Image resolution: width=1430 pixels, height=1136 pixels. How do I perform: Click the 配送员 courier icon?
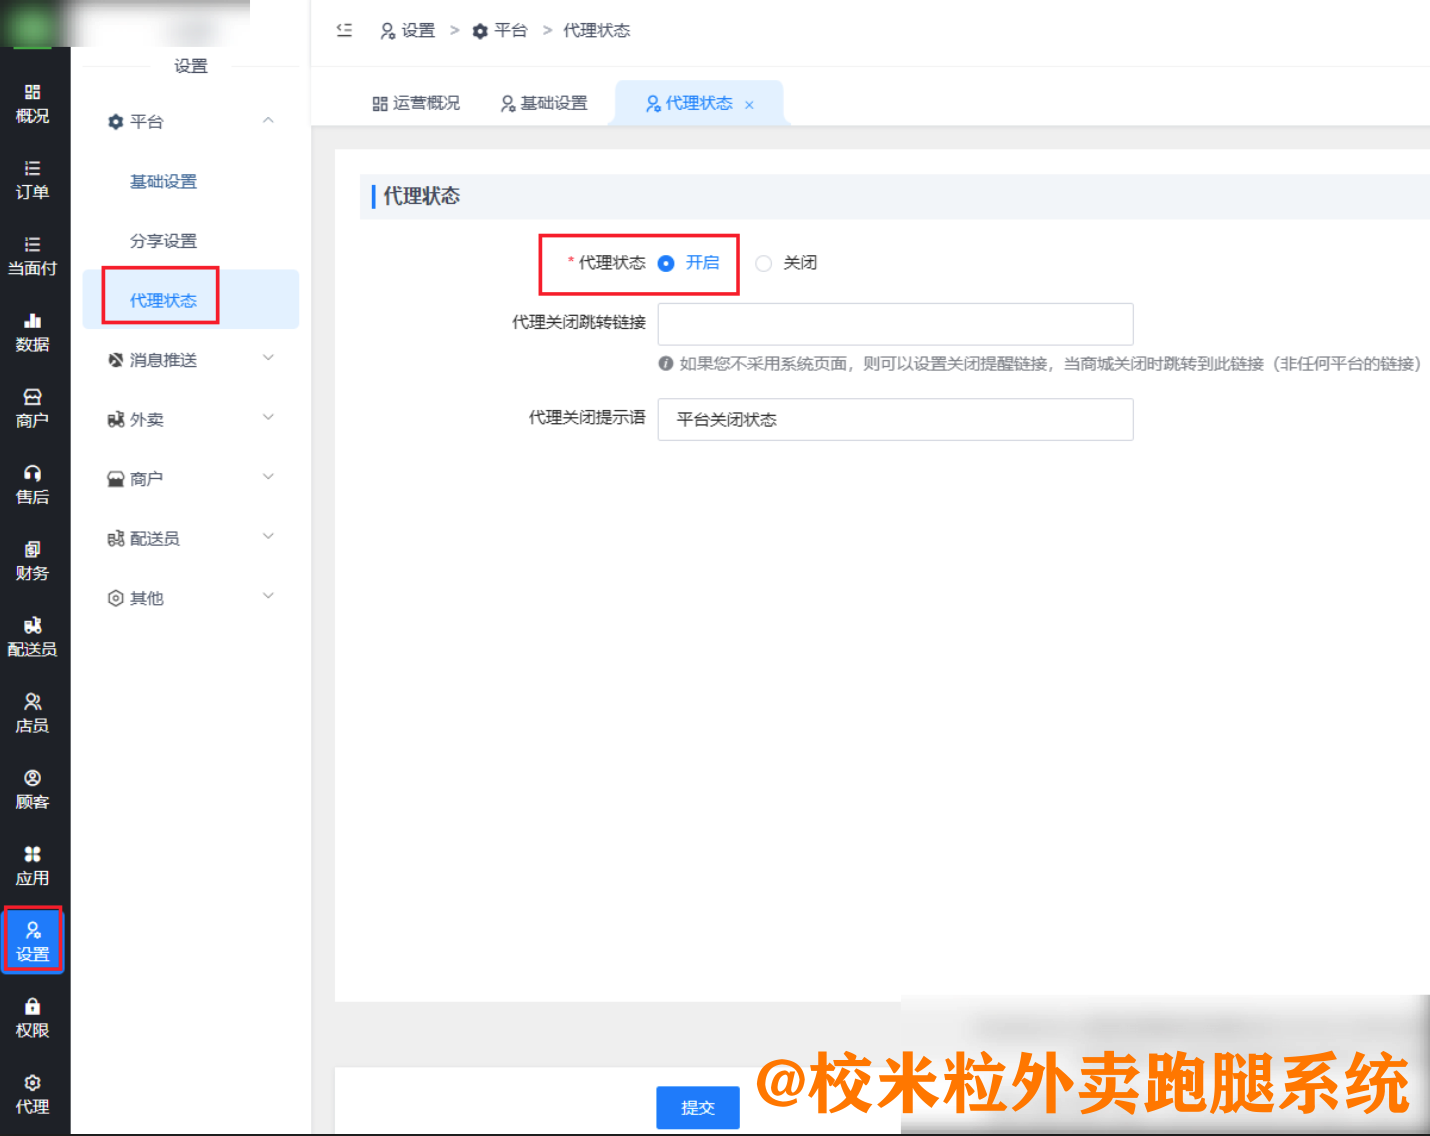click(x=33, y=636)
